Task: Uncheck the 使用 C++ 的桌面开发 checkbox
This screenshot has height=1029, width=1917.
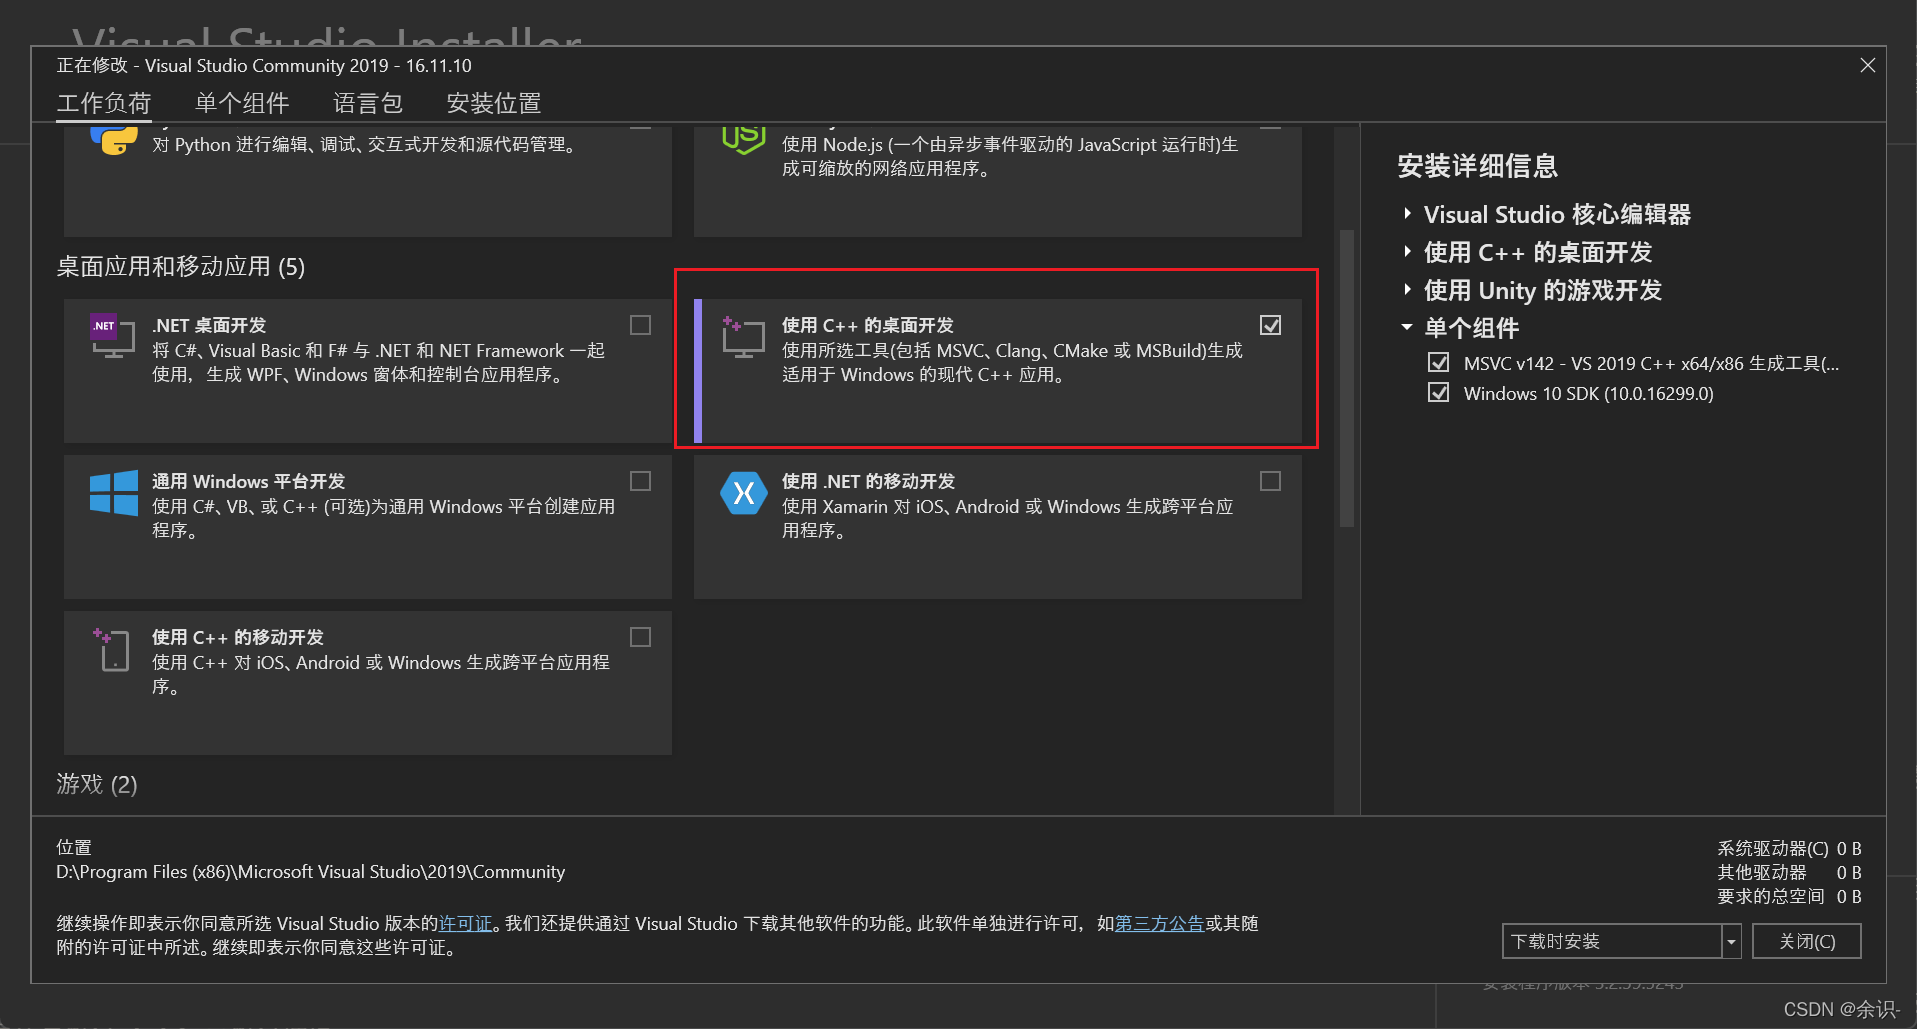Action: coord(1270,325)
